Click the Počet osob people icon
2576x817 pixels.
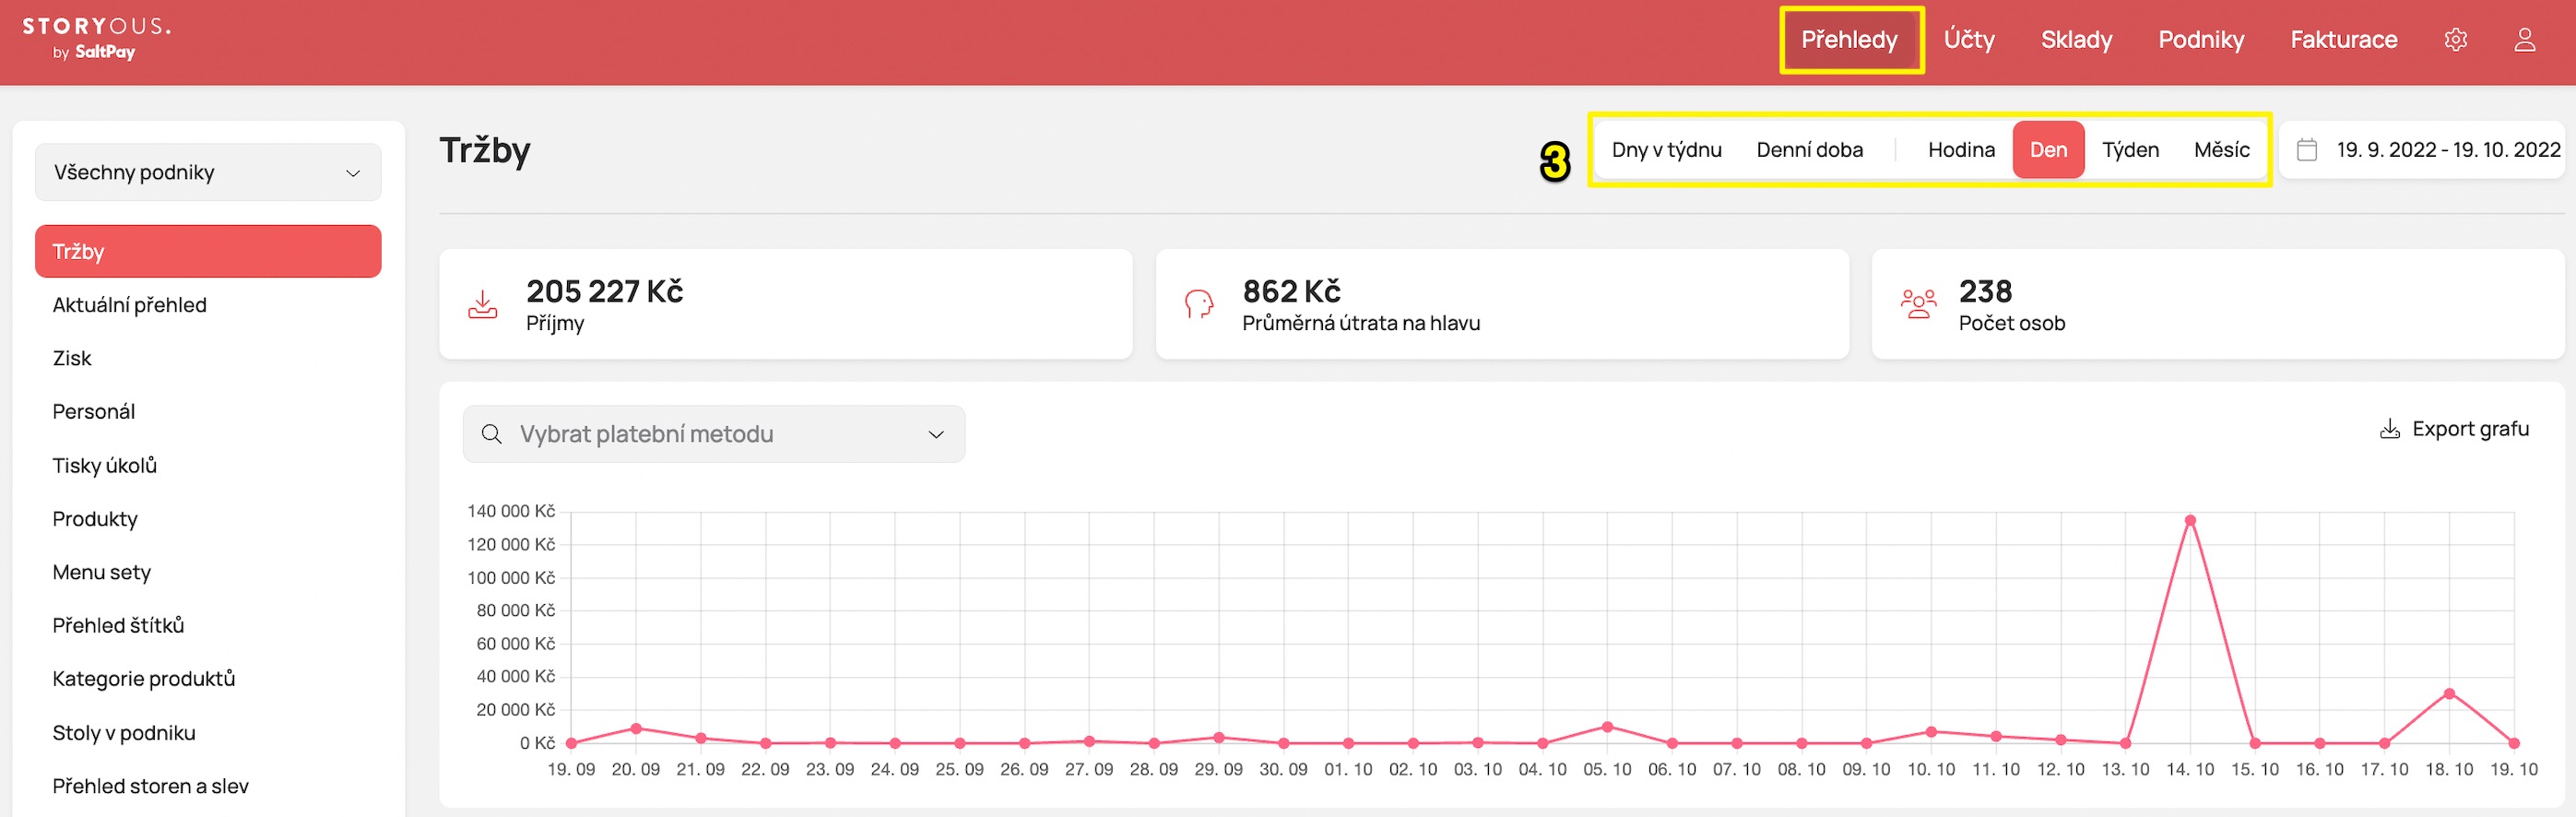pos(1917,304)
